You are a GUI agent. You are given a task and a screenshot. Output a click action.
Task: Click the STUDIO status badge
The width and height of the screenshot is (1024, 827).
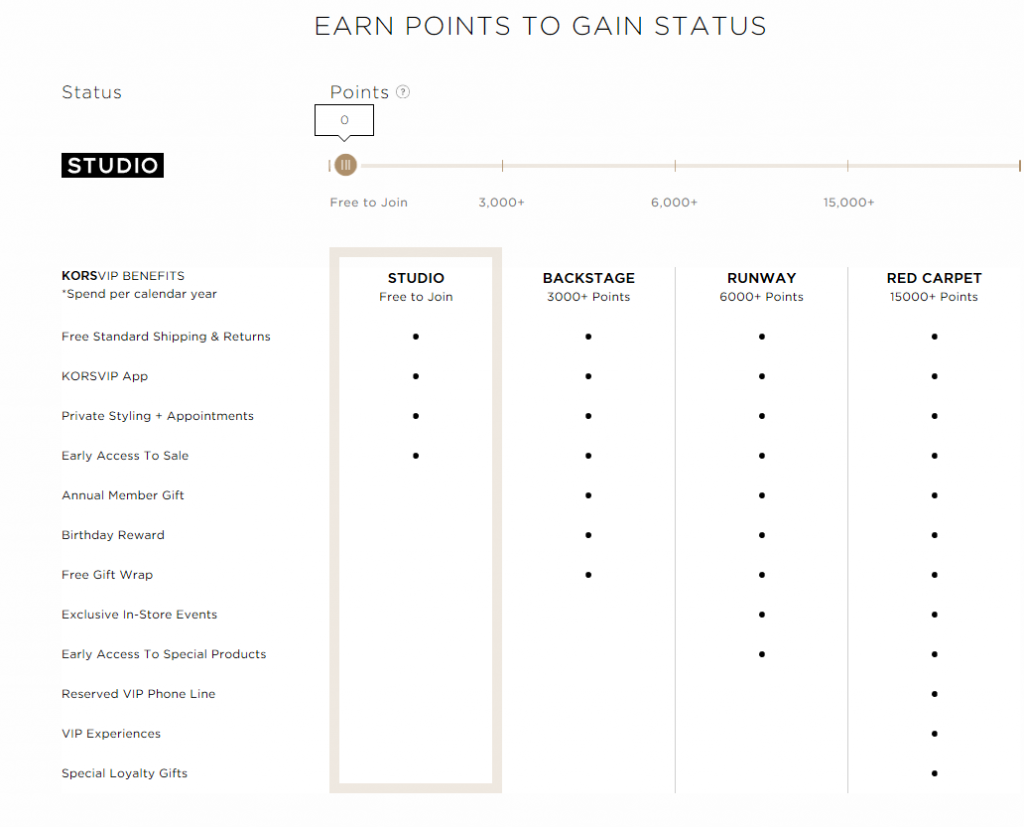112,165
